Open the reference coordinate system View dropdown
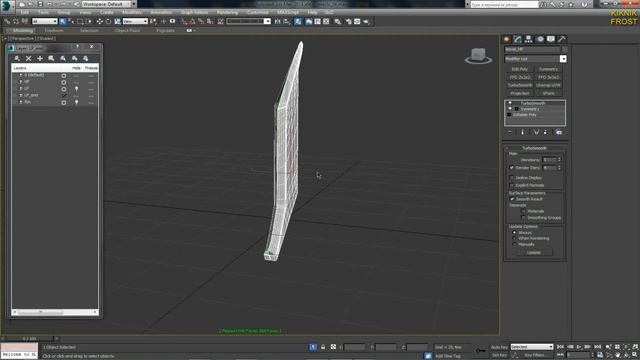Viewport: 640px width, 360px height. coord(135,21)
